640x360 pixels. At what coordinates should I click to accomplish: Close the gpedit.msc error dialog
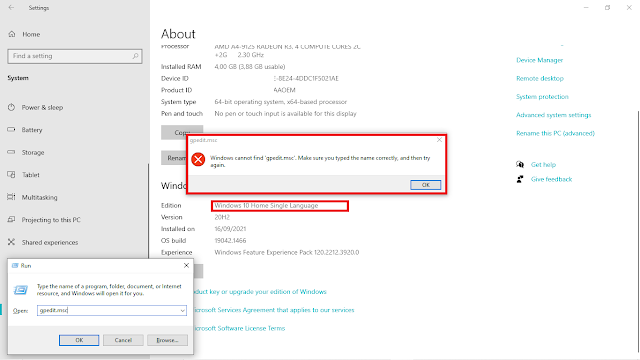tap(439, 140)
